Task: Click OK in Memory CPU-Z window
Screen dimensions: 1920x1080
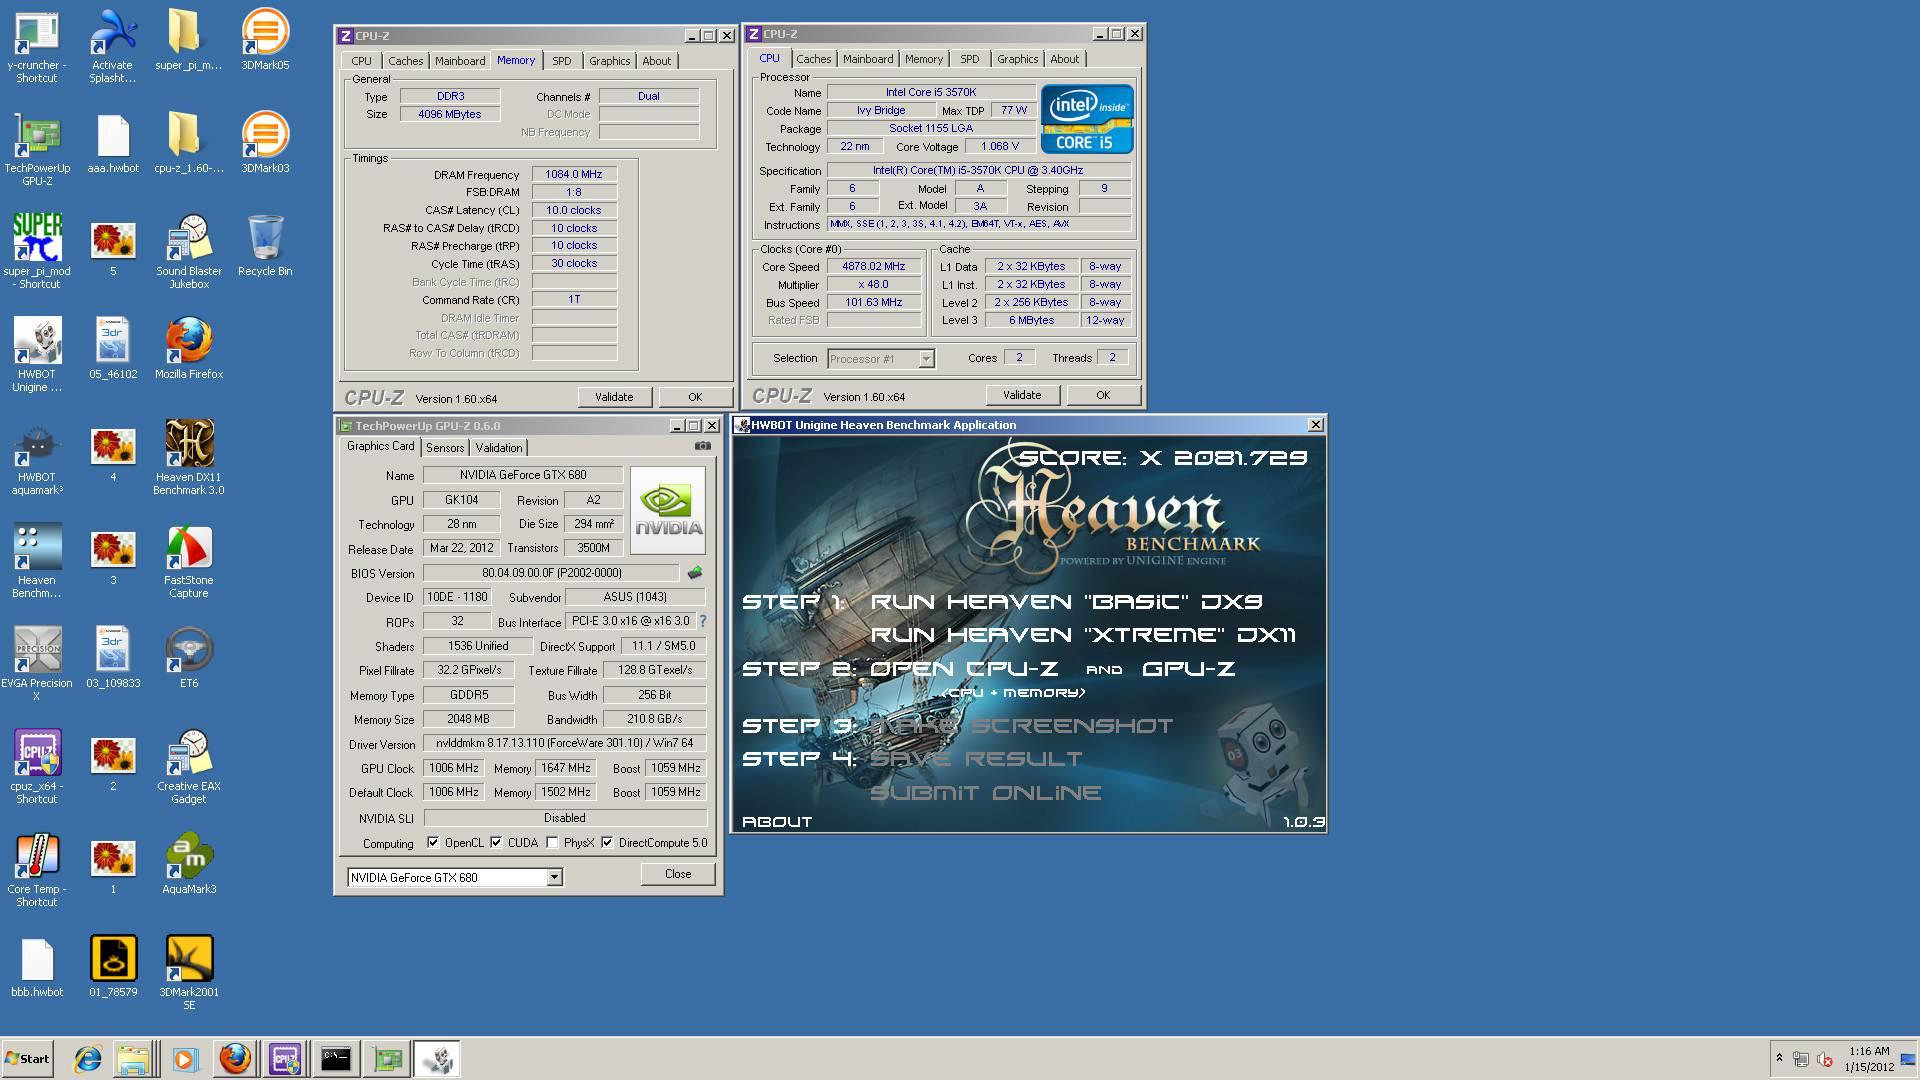Action: [695, 397]
